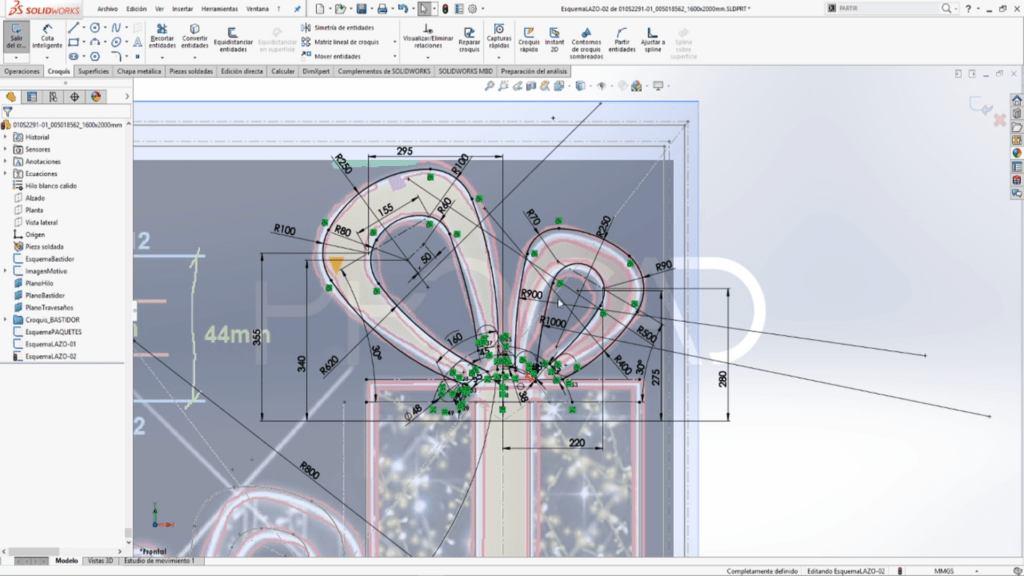Select the Line sketch tool
This screenshot has height=576, width=1024.
pyautogui.click(x=73, y=27)
